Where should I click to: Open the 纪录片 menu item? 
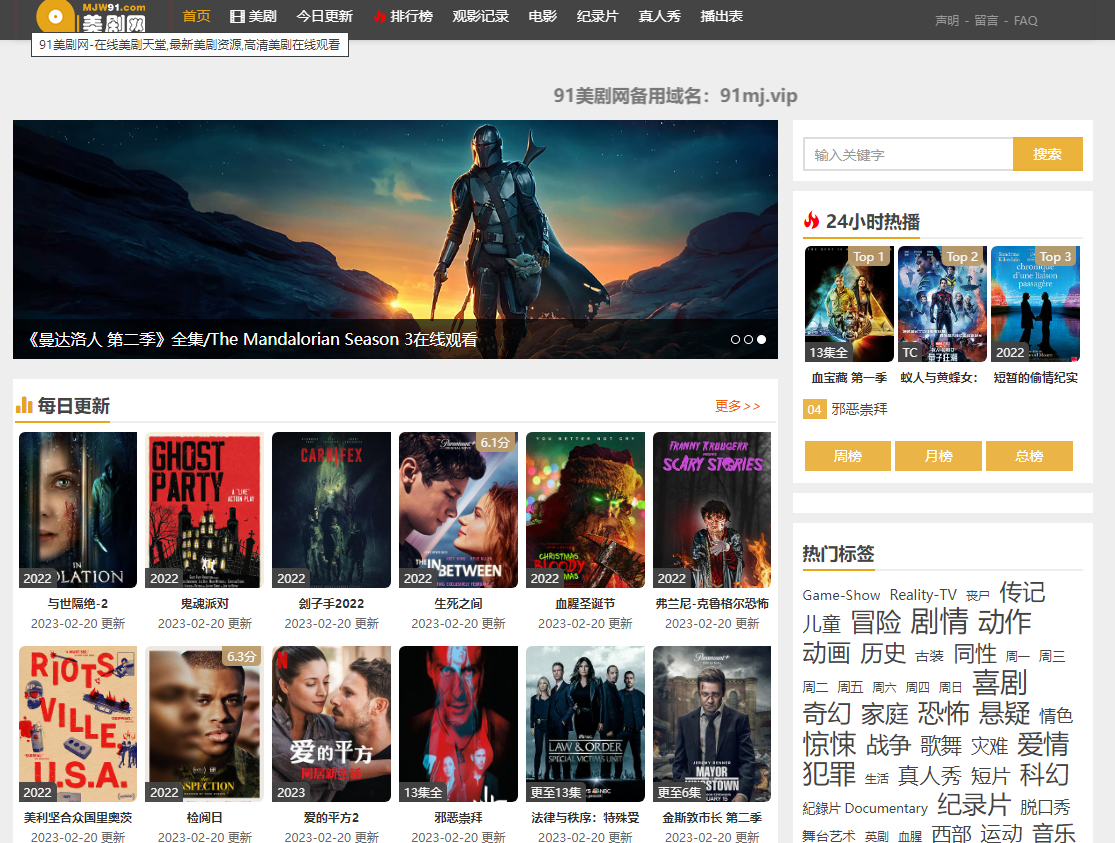(x=597, y=16)
